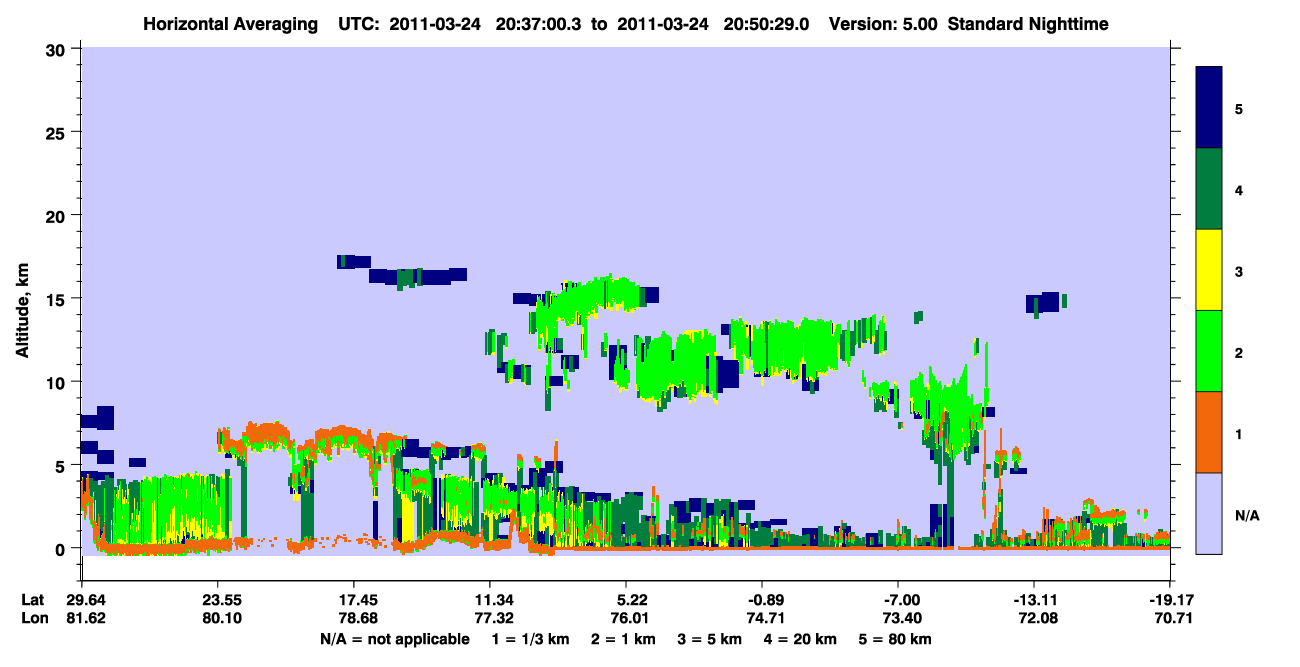Screen dimensions: 1300x667
Task: Click the colorbar label '5'
Action: click(1239, 109)
